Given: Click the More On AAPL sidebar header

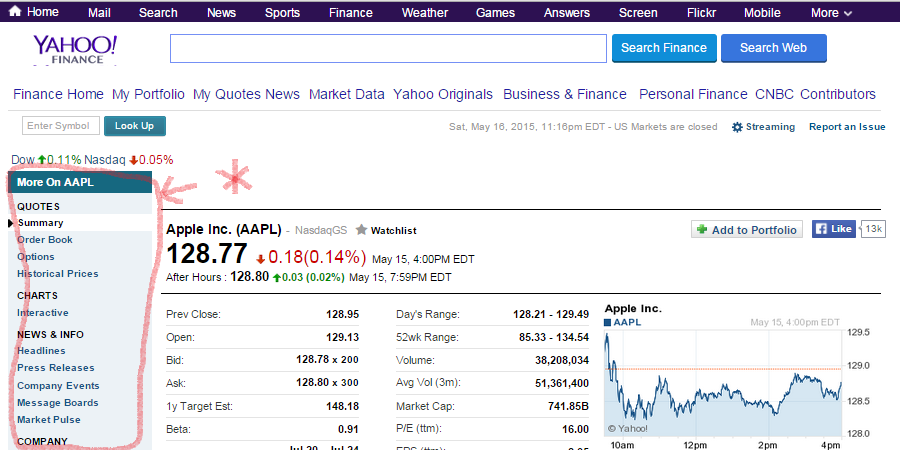Looking at the screenshot, I should [80, 183].
